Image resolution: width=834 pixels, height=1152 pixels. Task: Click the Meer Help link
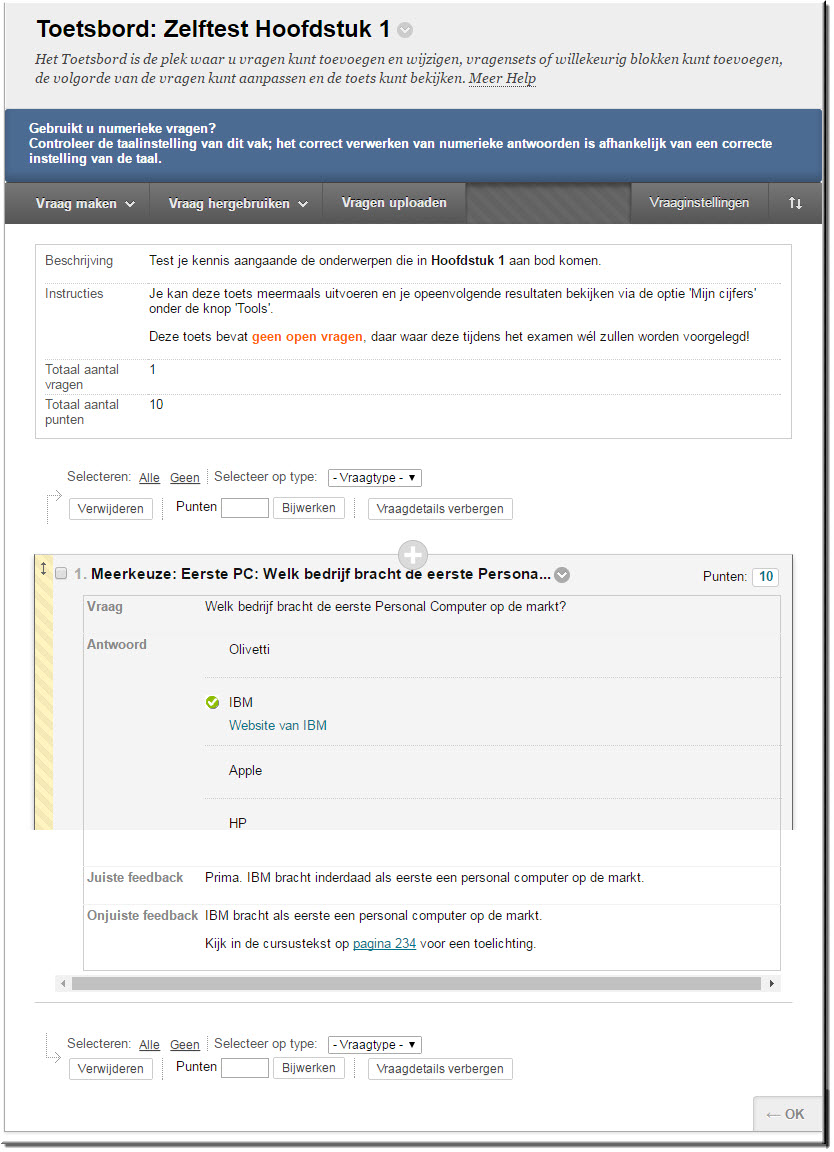coord(502,79)
